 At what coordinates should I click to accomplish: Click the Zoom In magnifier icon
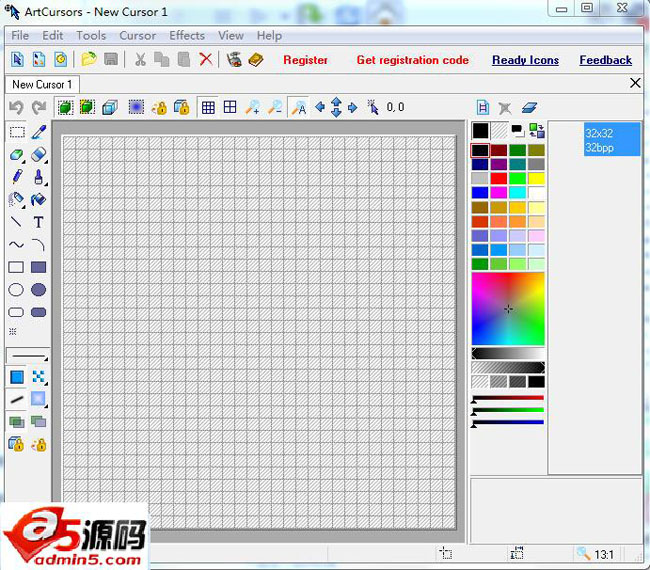252,107
